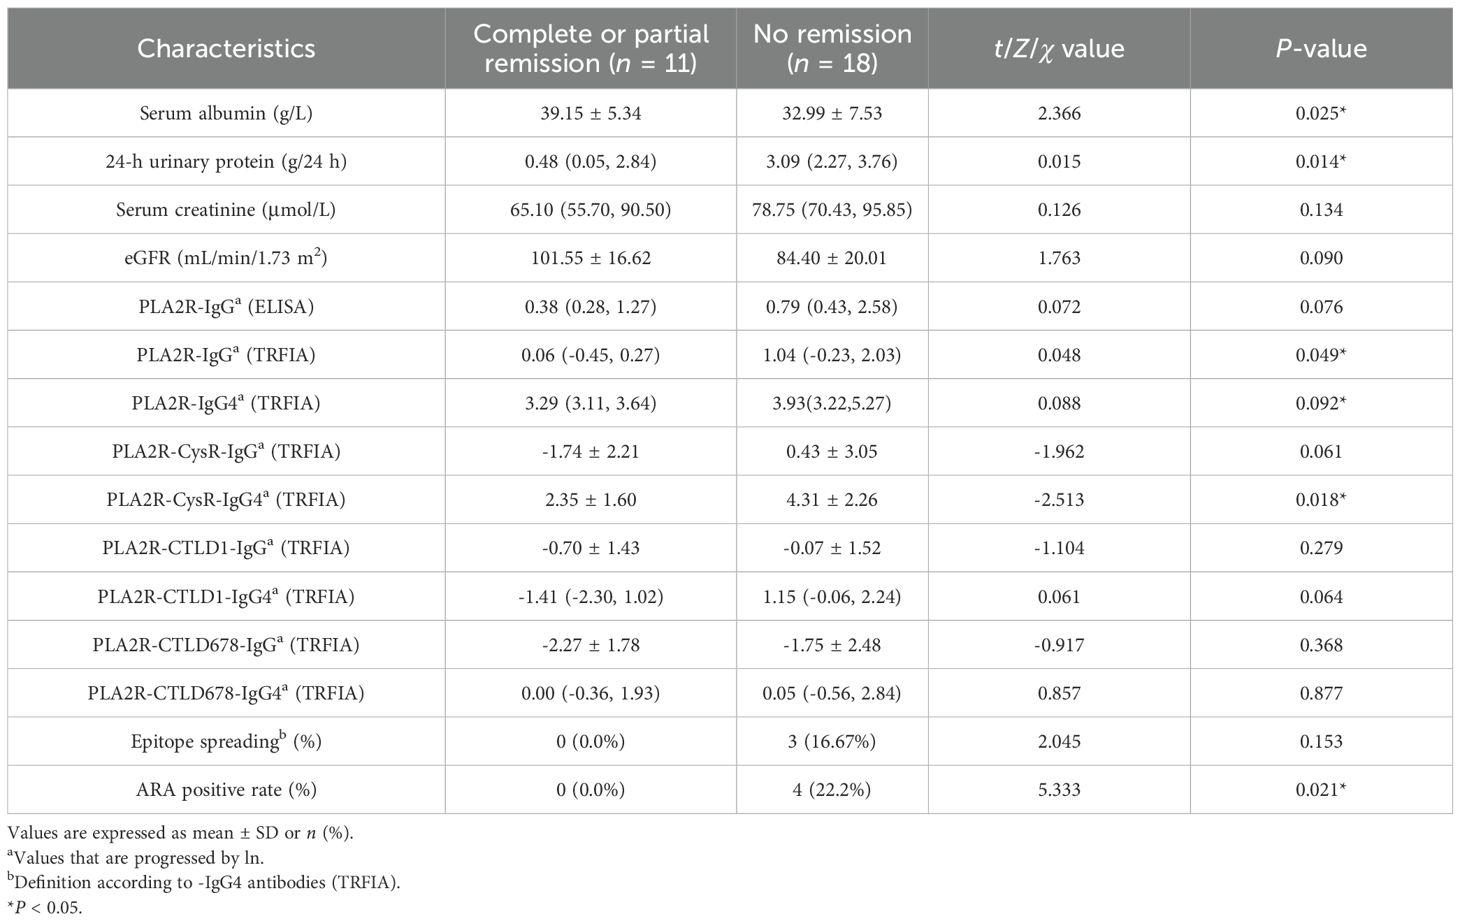
Task: Click the 39.15 ± 5.34 serum albumin cell
Action: [x=591, y=113]
